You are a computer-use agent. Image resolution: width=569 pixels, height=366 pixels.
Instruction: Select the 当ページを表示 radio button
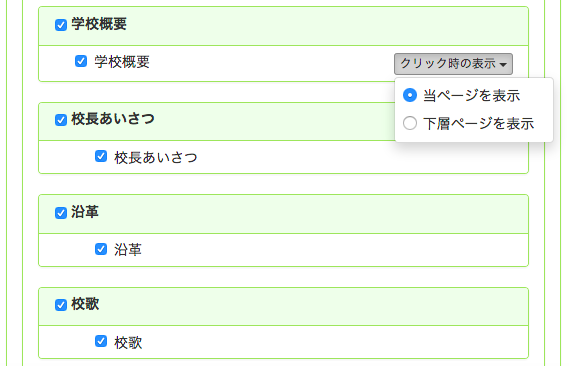tap(410, 95)
